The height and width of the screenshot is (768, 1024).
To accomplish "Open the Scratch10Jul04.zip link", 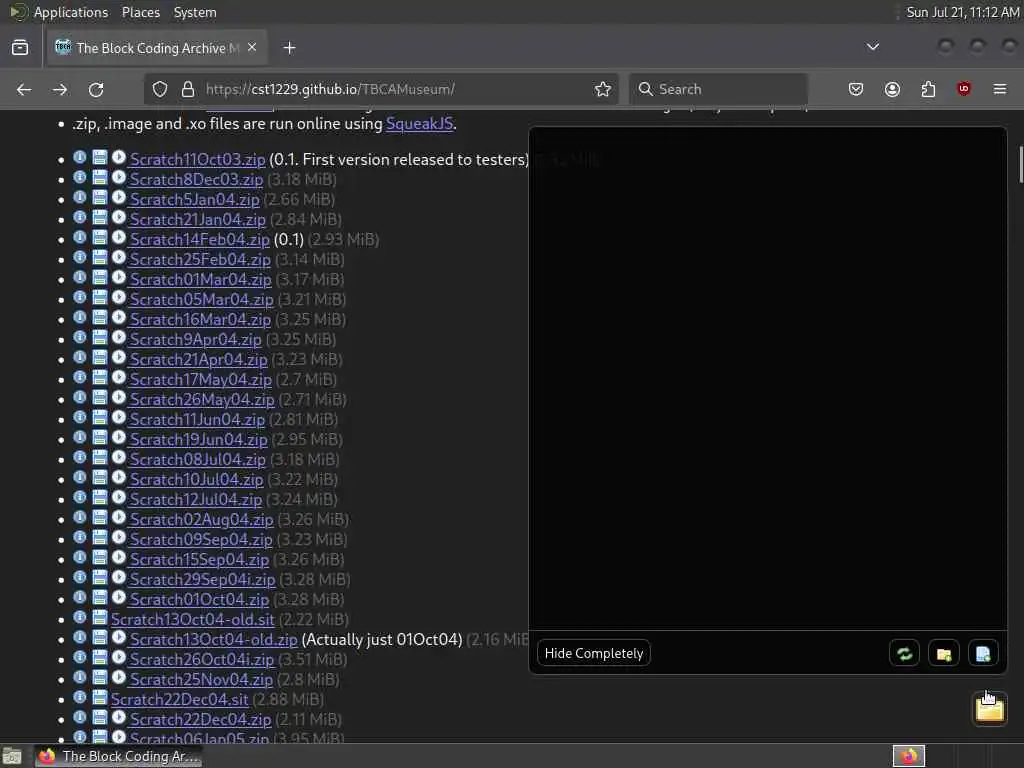I will (x=196, y=479).
